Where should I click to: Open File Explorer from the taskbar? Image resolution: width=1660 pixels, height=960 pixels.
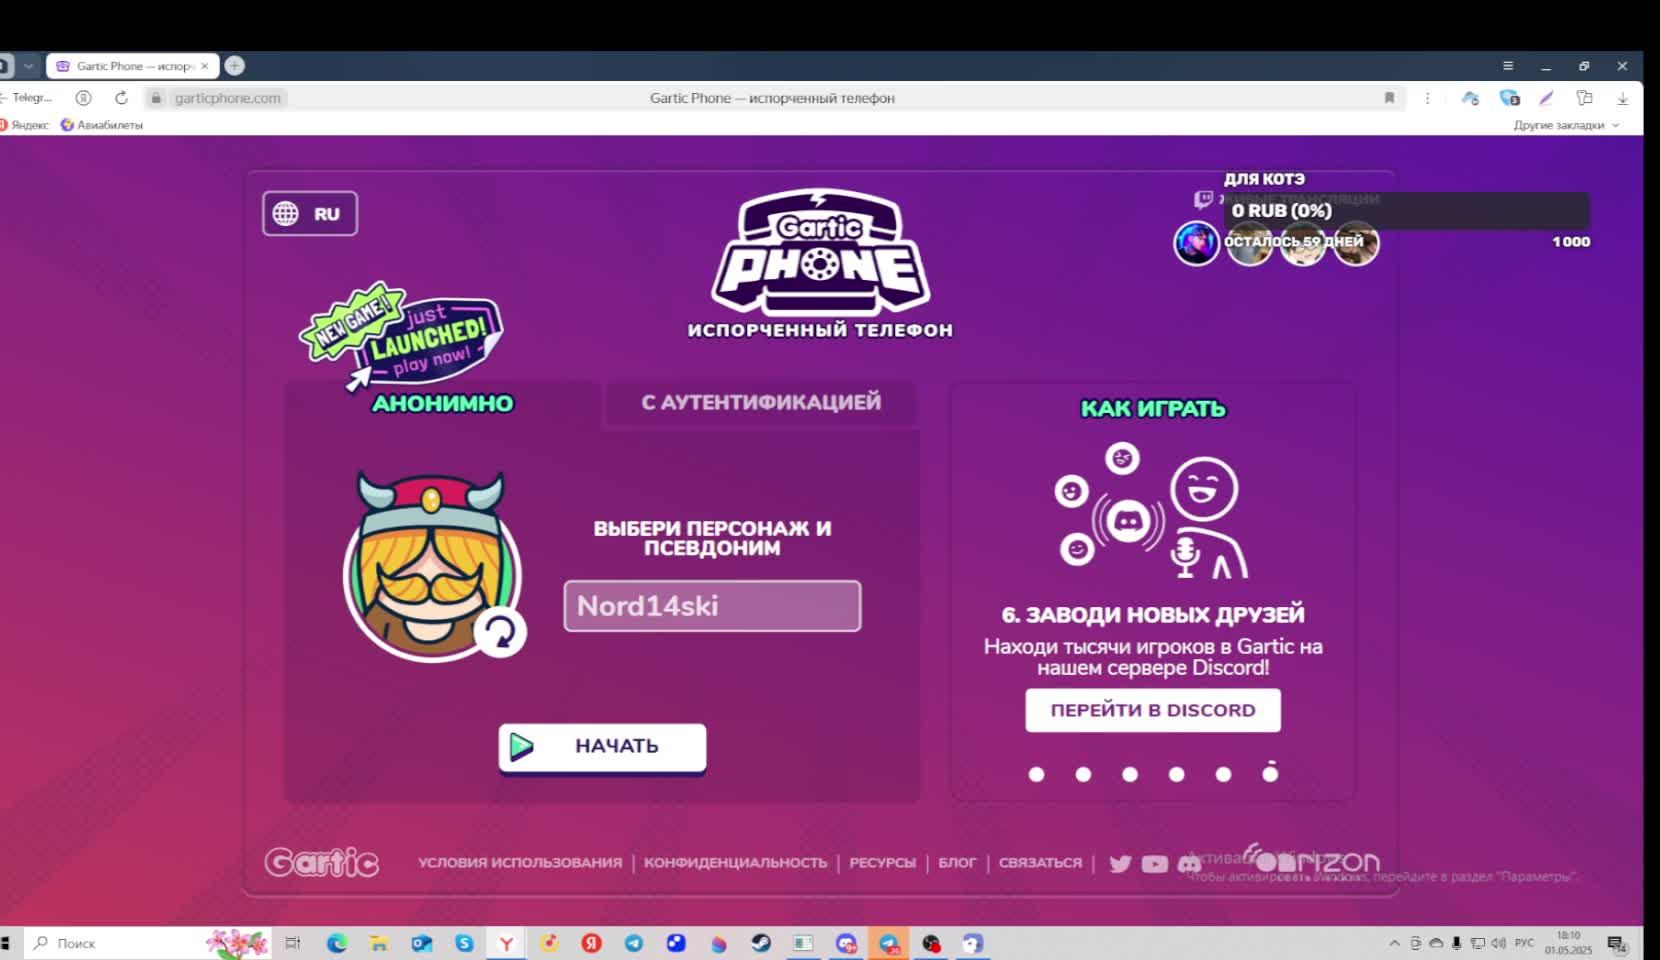click(x=379, y=943)
